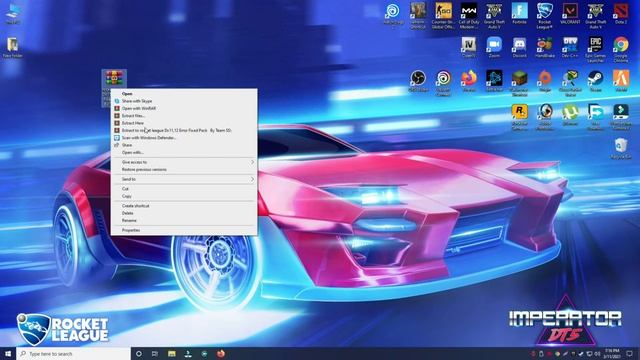Launch the Zoom desktop shortcut
This screenshot has width=640, height=360.
coord(494,47)
